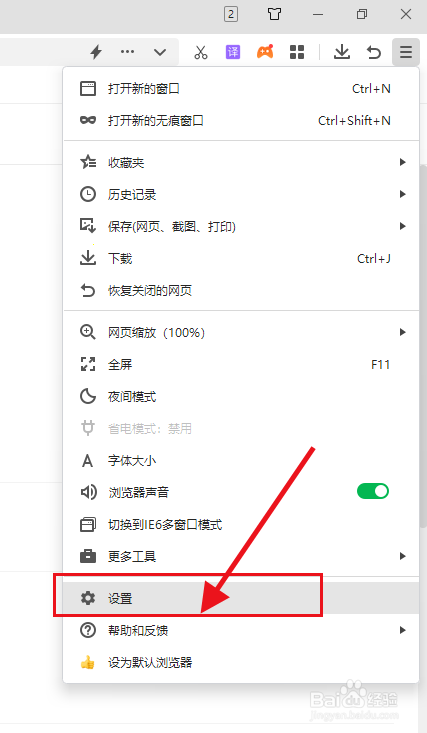
Task: Turn on 夜间模式 night mode
Action: point(241,397)
